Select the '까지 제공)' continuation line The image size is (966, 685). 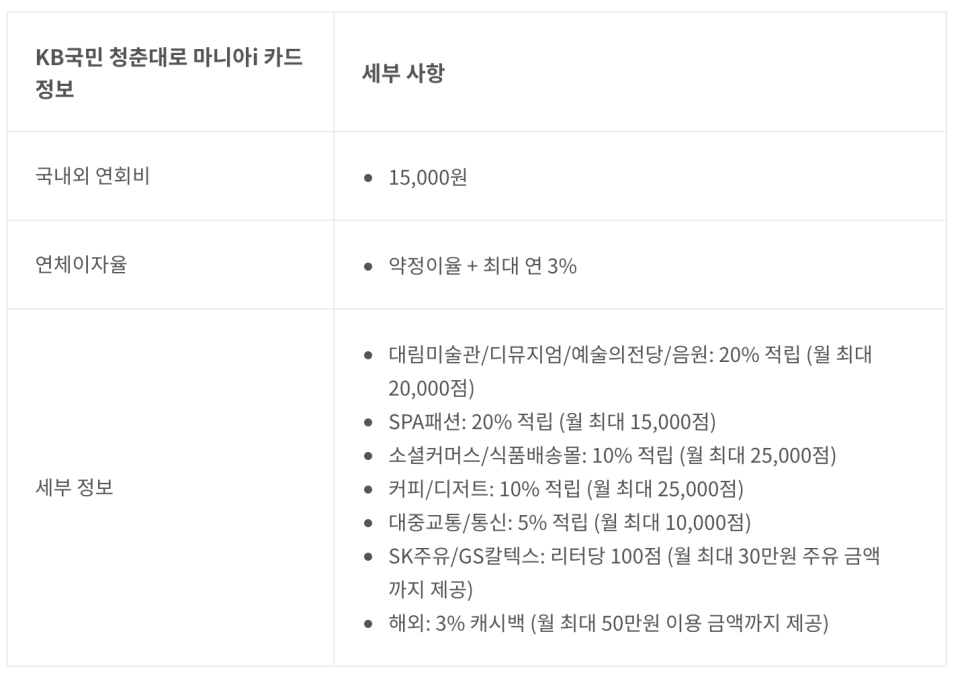[x=430, y=590]
